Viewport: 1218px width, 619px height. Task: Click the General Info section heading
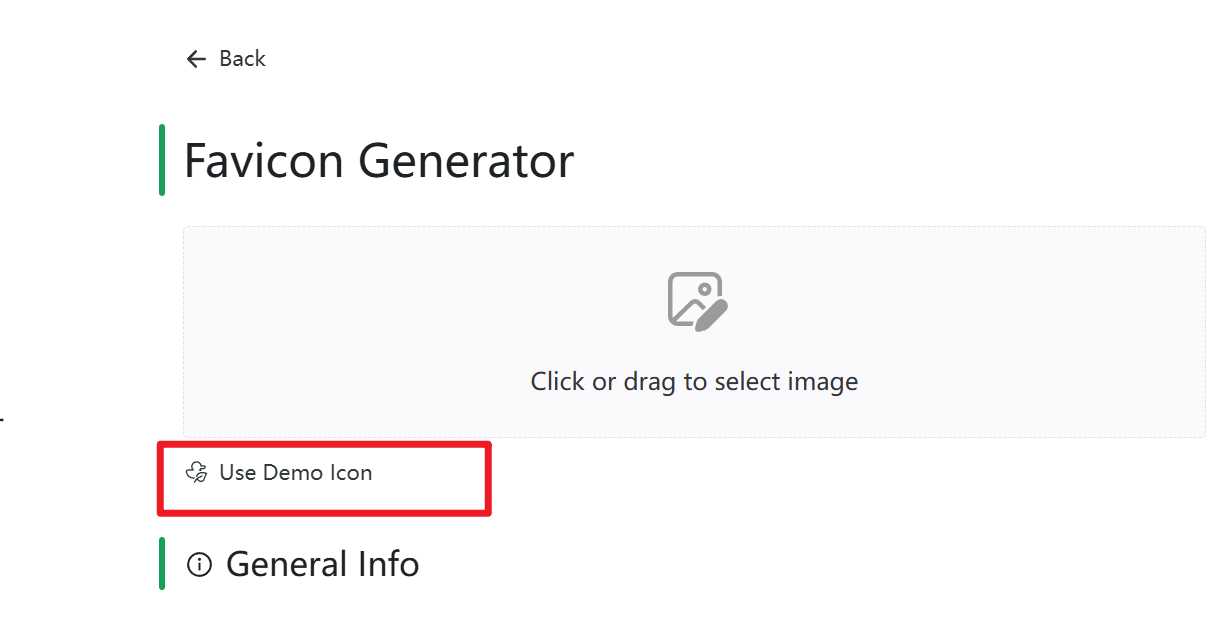(322, 564)
